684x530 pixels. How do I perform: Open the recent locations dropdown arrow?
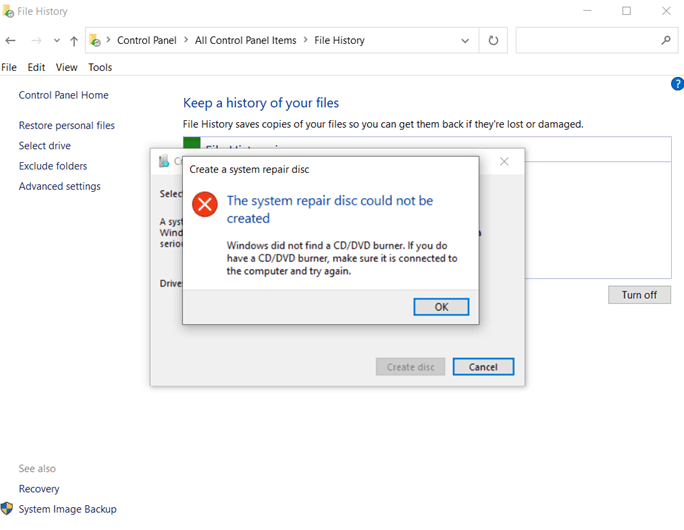[x=57, y=41]
